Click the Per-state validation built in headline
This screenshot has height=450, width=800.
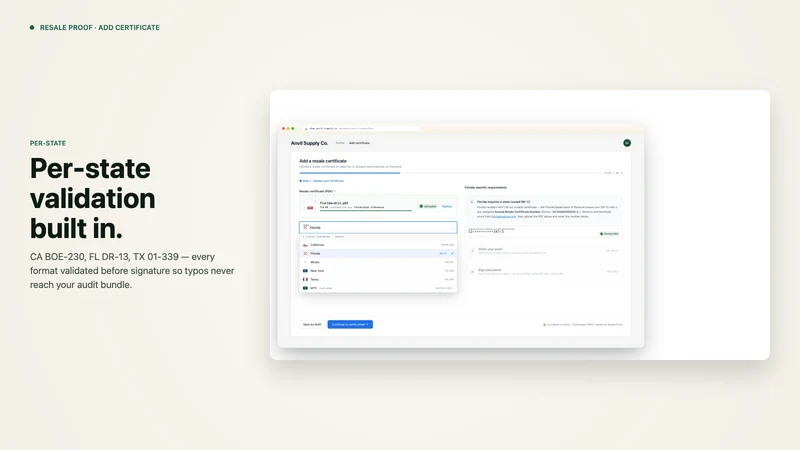tap(92, 198)
